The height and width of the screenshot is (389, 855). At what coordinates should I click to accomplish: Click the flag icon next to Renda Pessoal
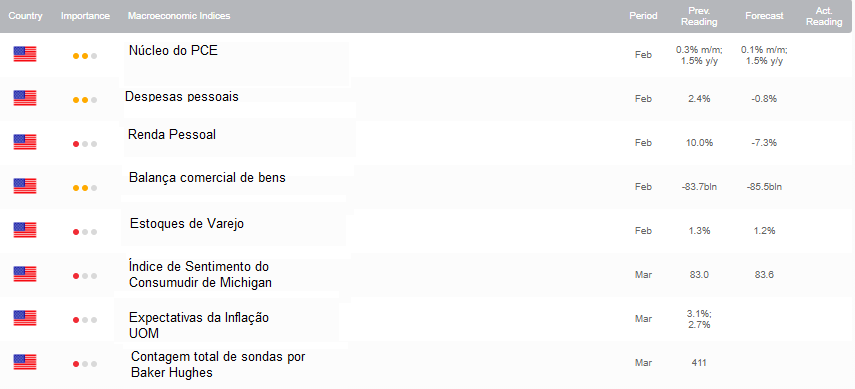coord(25,142)
